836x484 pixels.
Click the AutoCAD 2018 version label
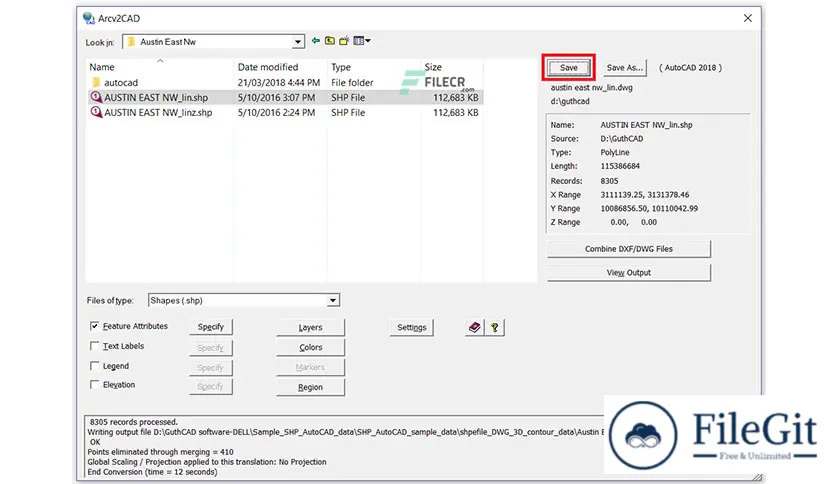pos(690,68)
